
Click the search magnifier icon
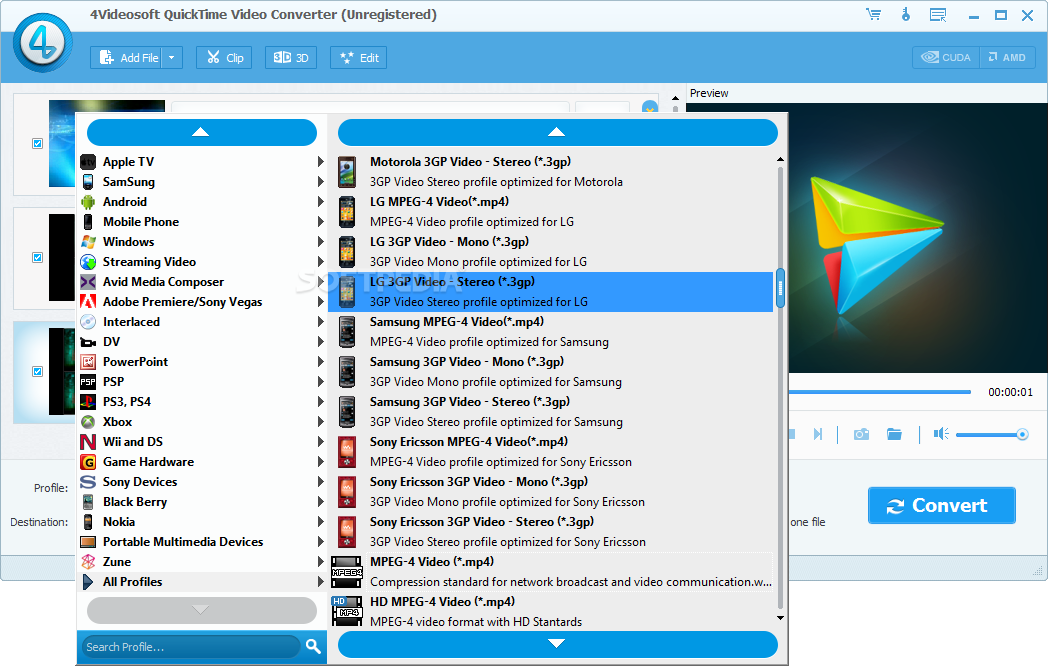coord(313,646)
